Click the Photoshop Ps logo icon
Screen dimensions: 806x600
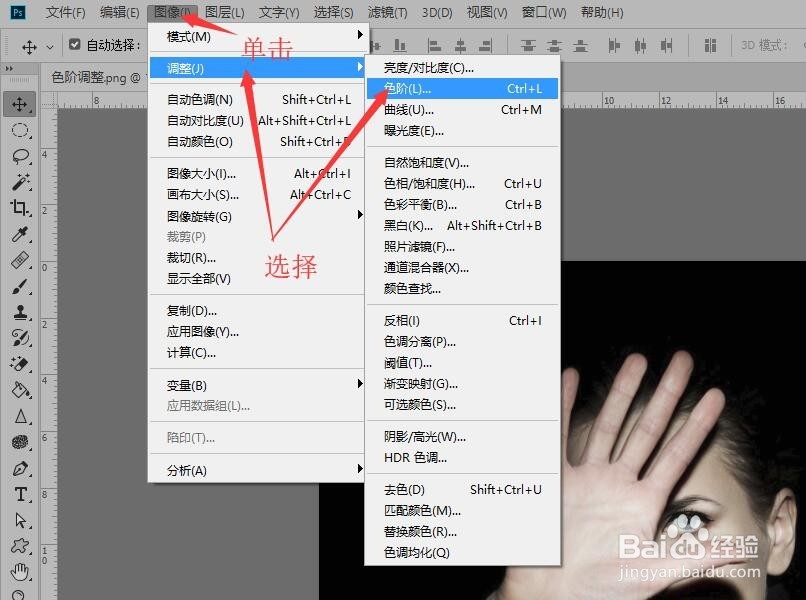coord(18,12)
